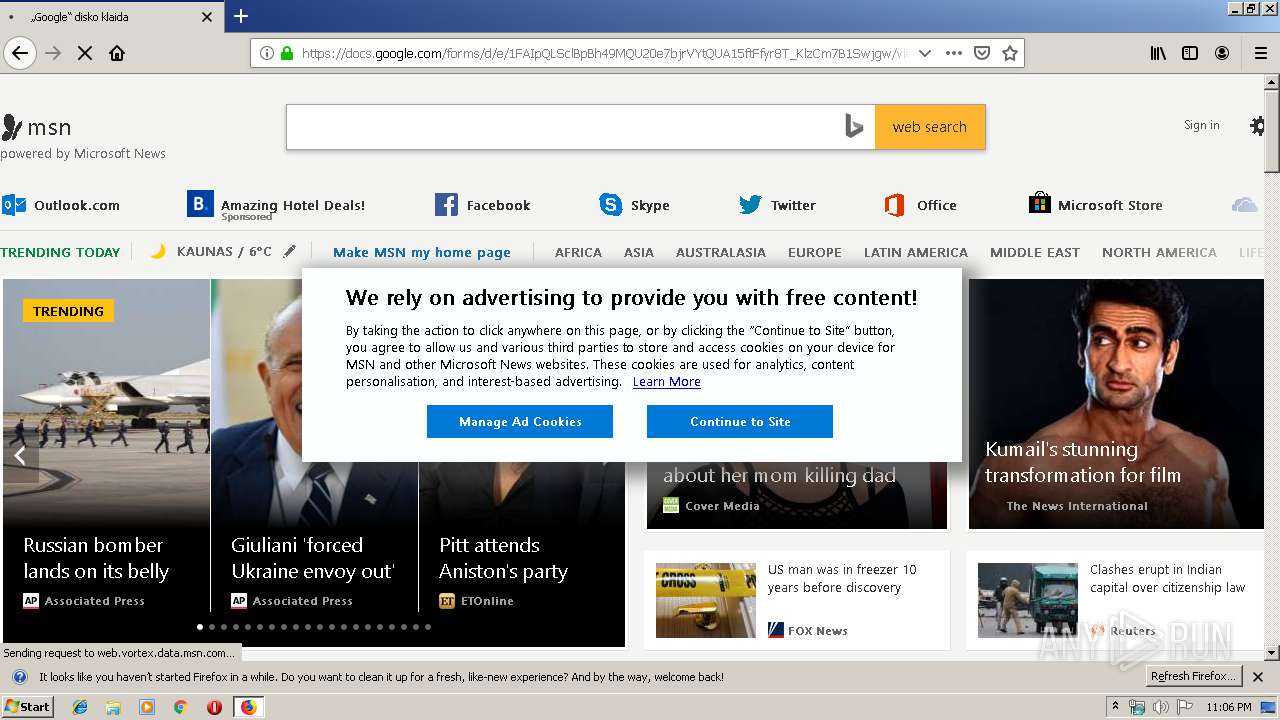The width and height of the screenshot is (1280, 720).
Task: Open Office shortcut
Action: (x=921, y=205)
